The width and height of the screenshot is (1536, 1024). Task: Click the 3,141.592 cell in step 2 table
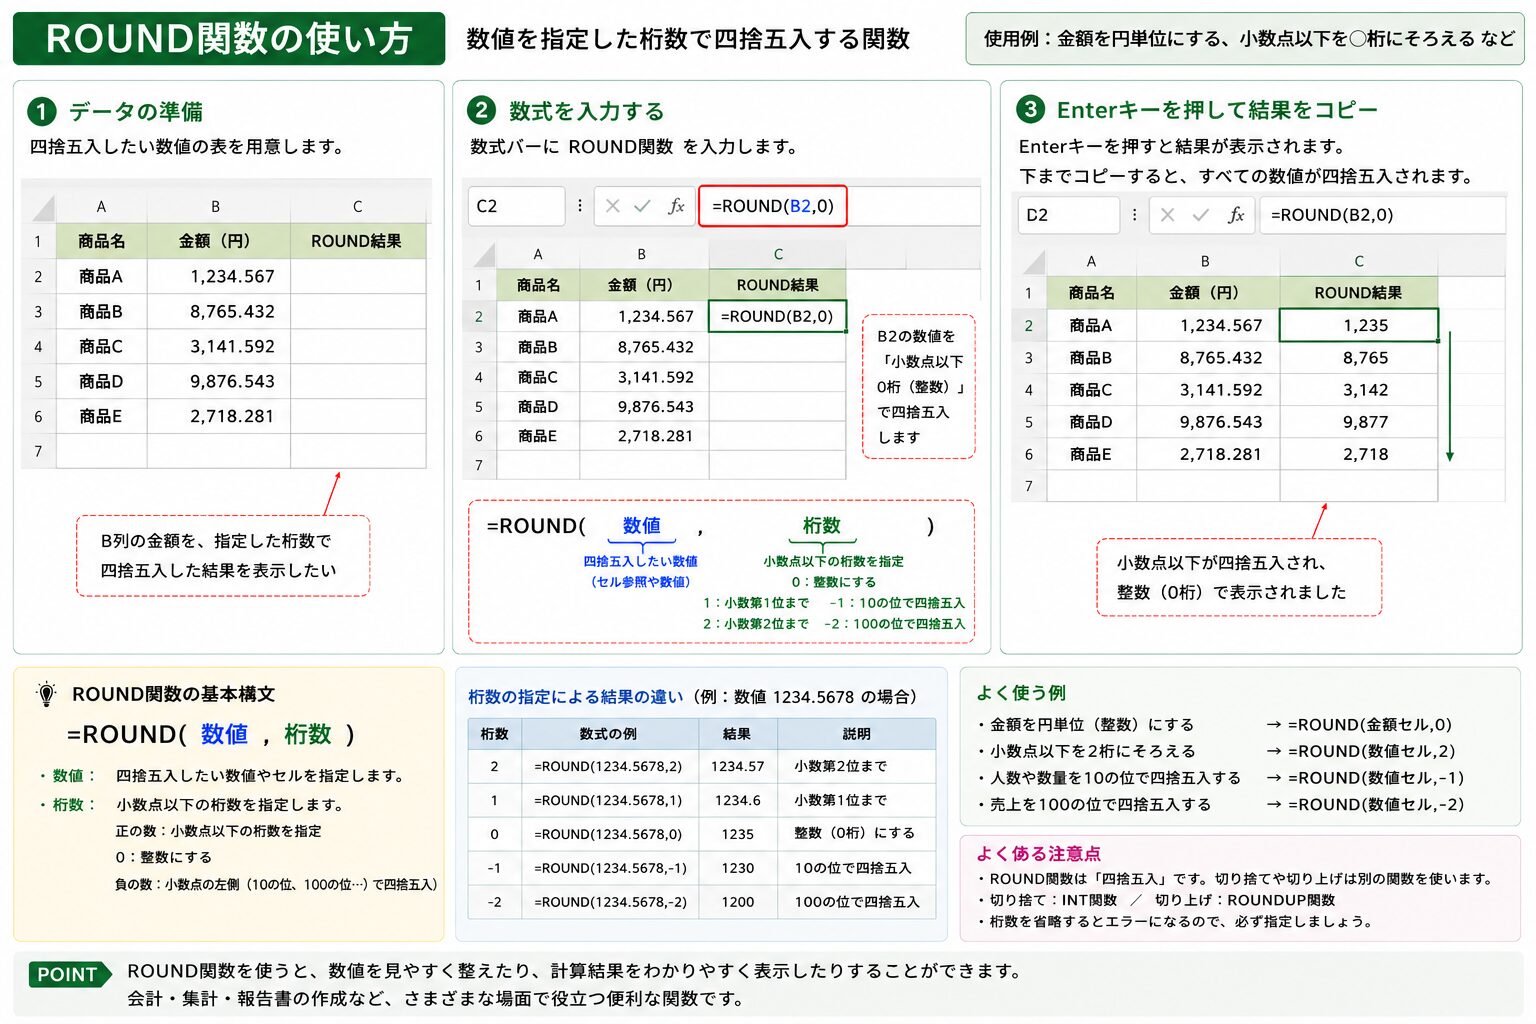644,377
